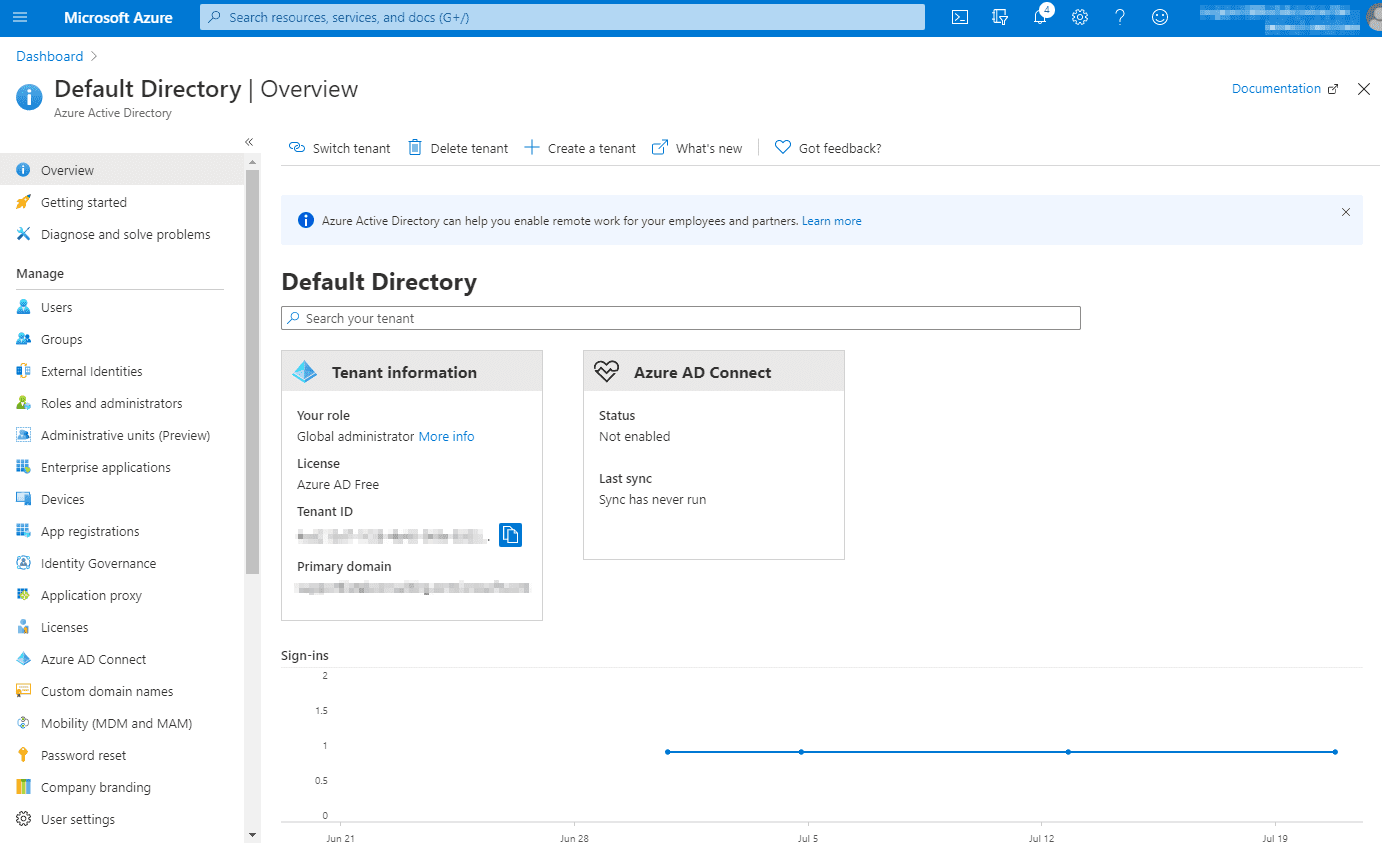The width and height of the screenshot is (1382, 843).
Task: Click the Microsoft Azure logo text
Action: [118, 17]
